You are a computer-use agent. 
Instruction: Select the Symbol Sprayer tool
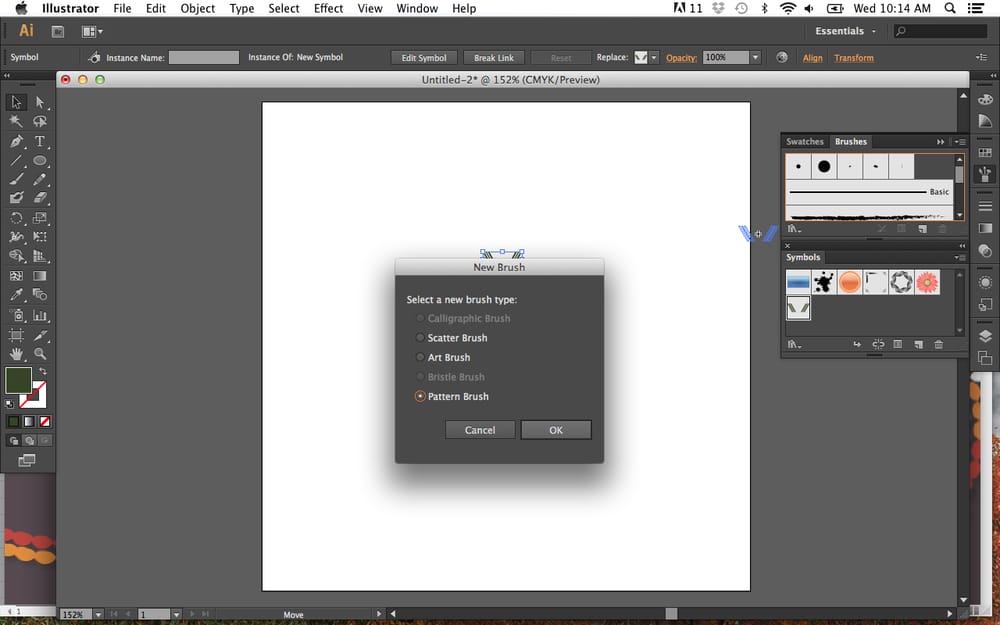click(16, 315)
